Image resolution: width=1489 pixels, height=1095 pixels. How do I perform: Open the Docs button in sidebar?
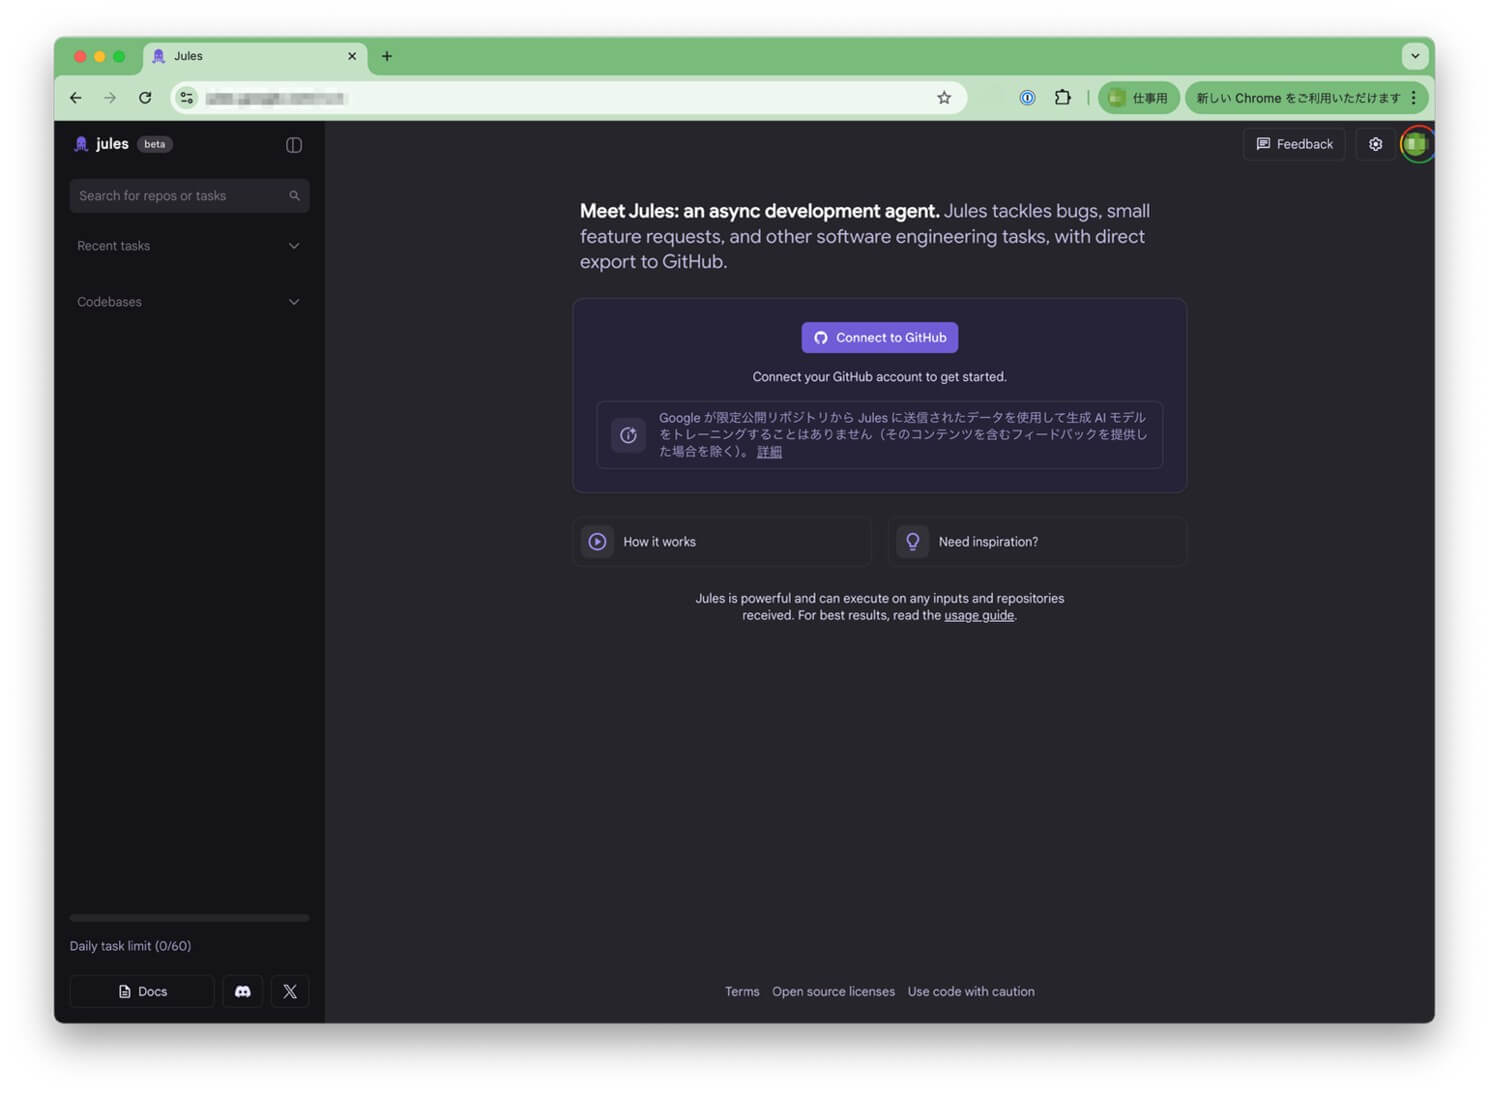click(x=142, y=991)
